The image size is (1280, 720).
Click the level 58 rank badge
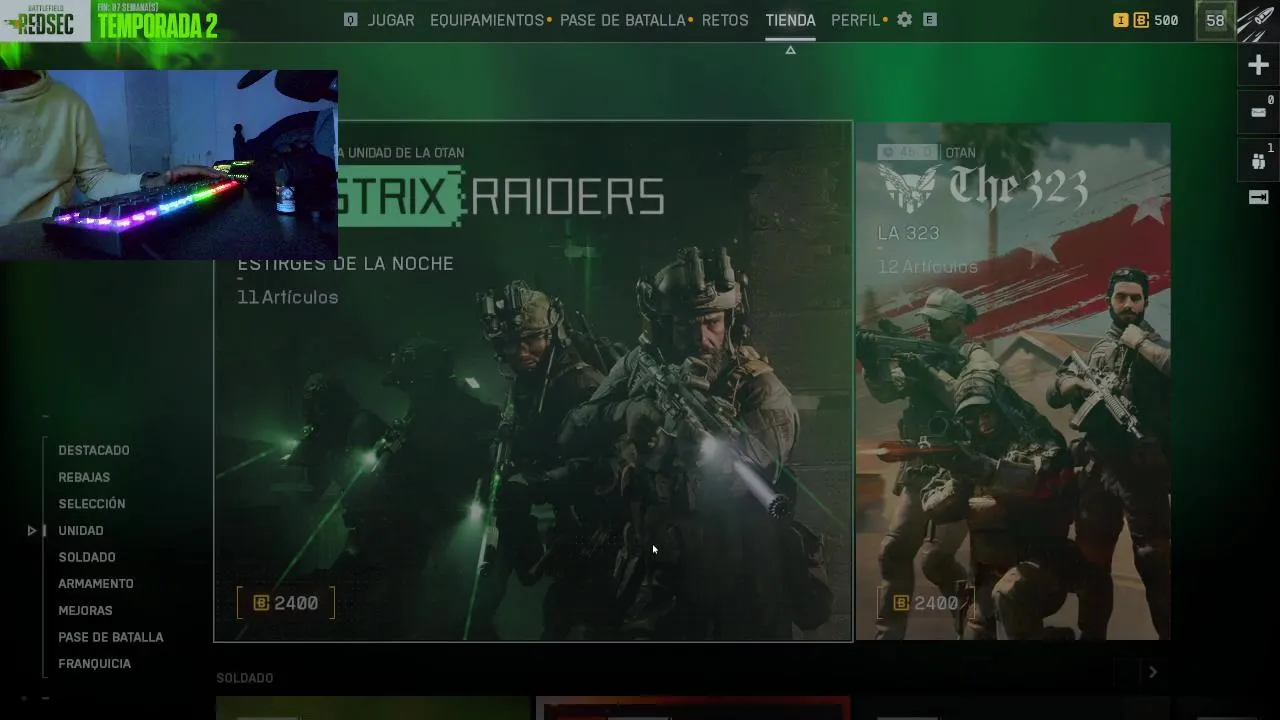tap(1215, 20)
